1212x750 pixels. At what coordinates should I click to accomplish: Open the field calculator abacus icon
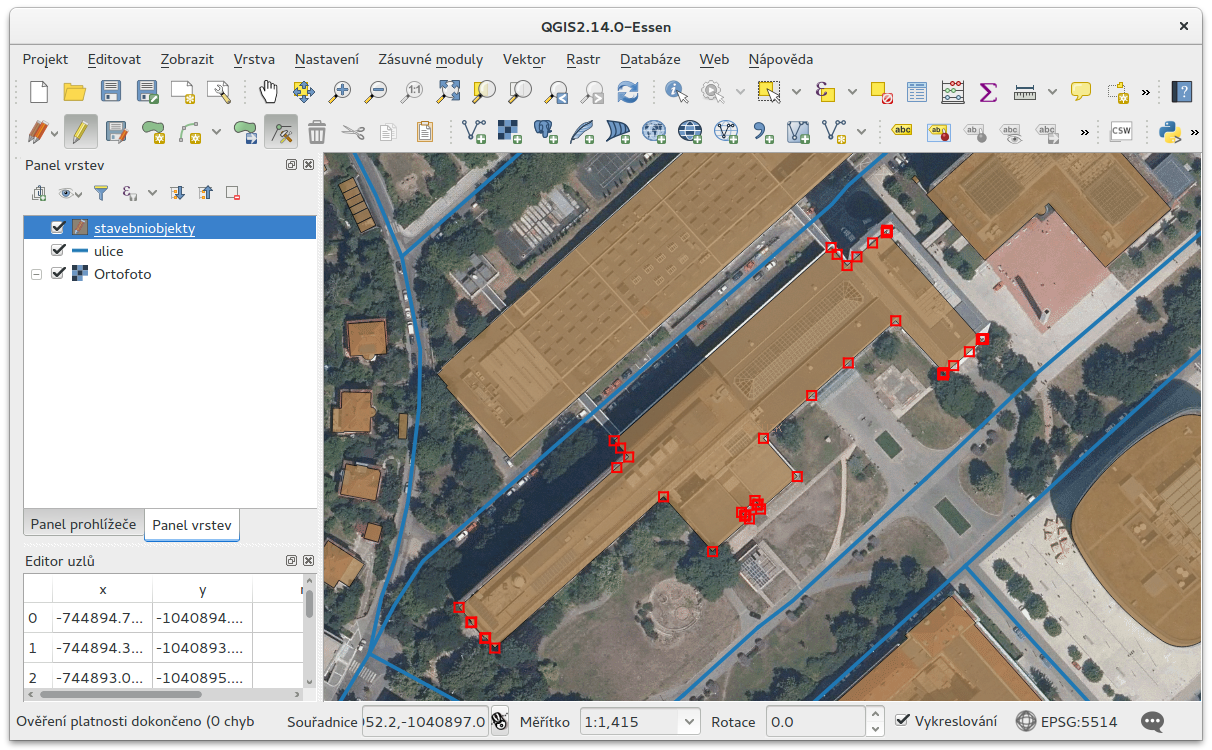953,92
